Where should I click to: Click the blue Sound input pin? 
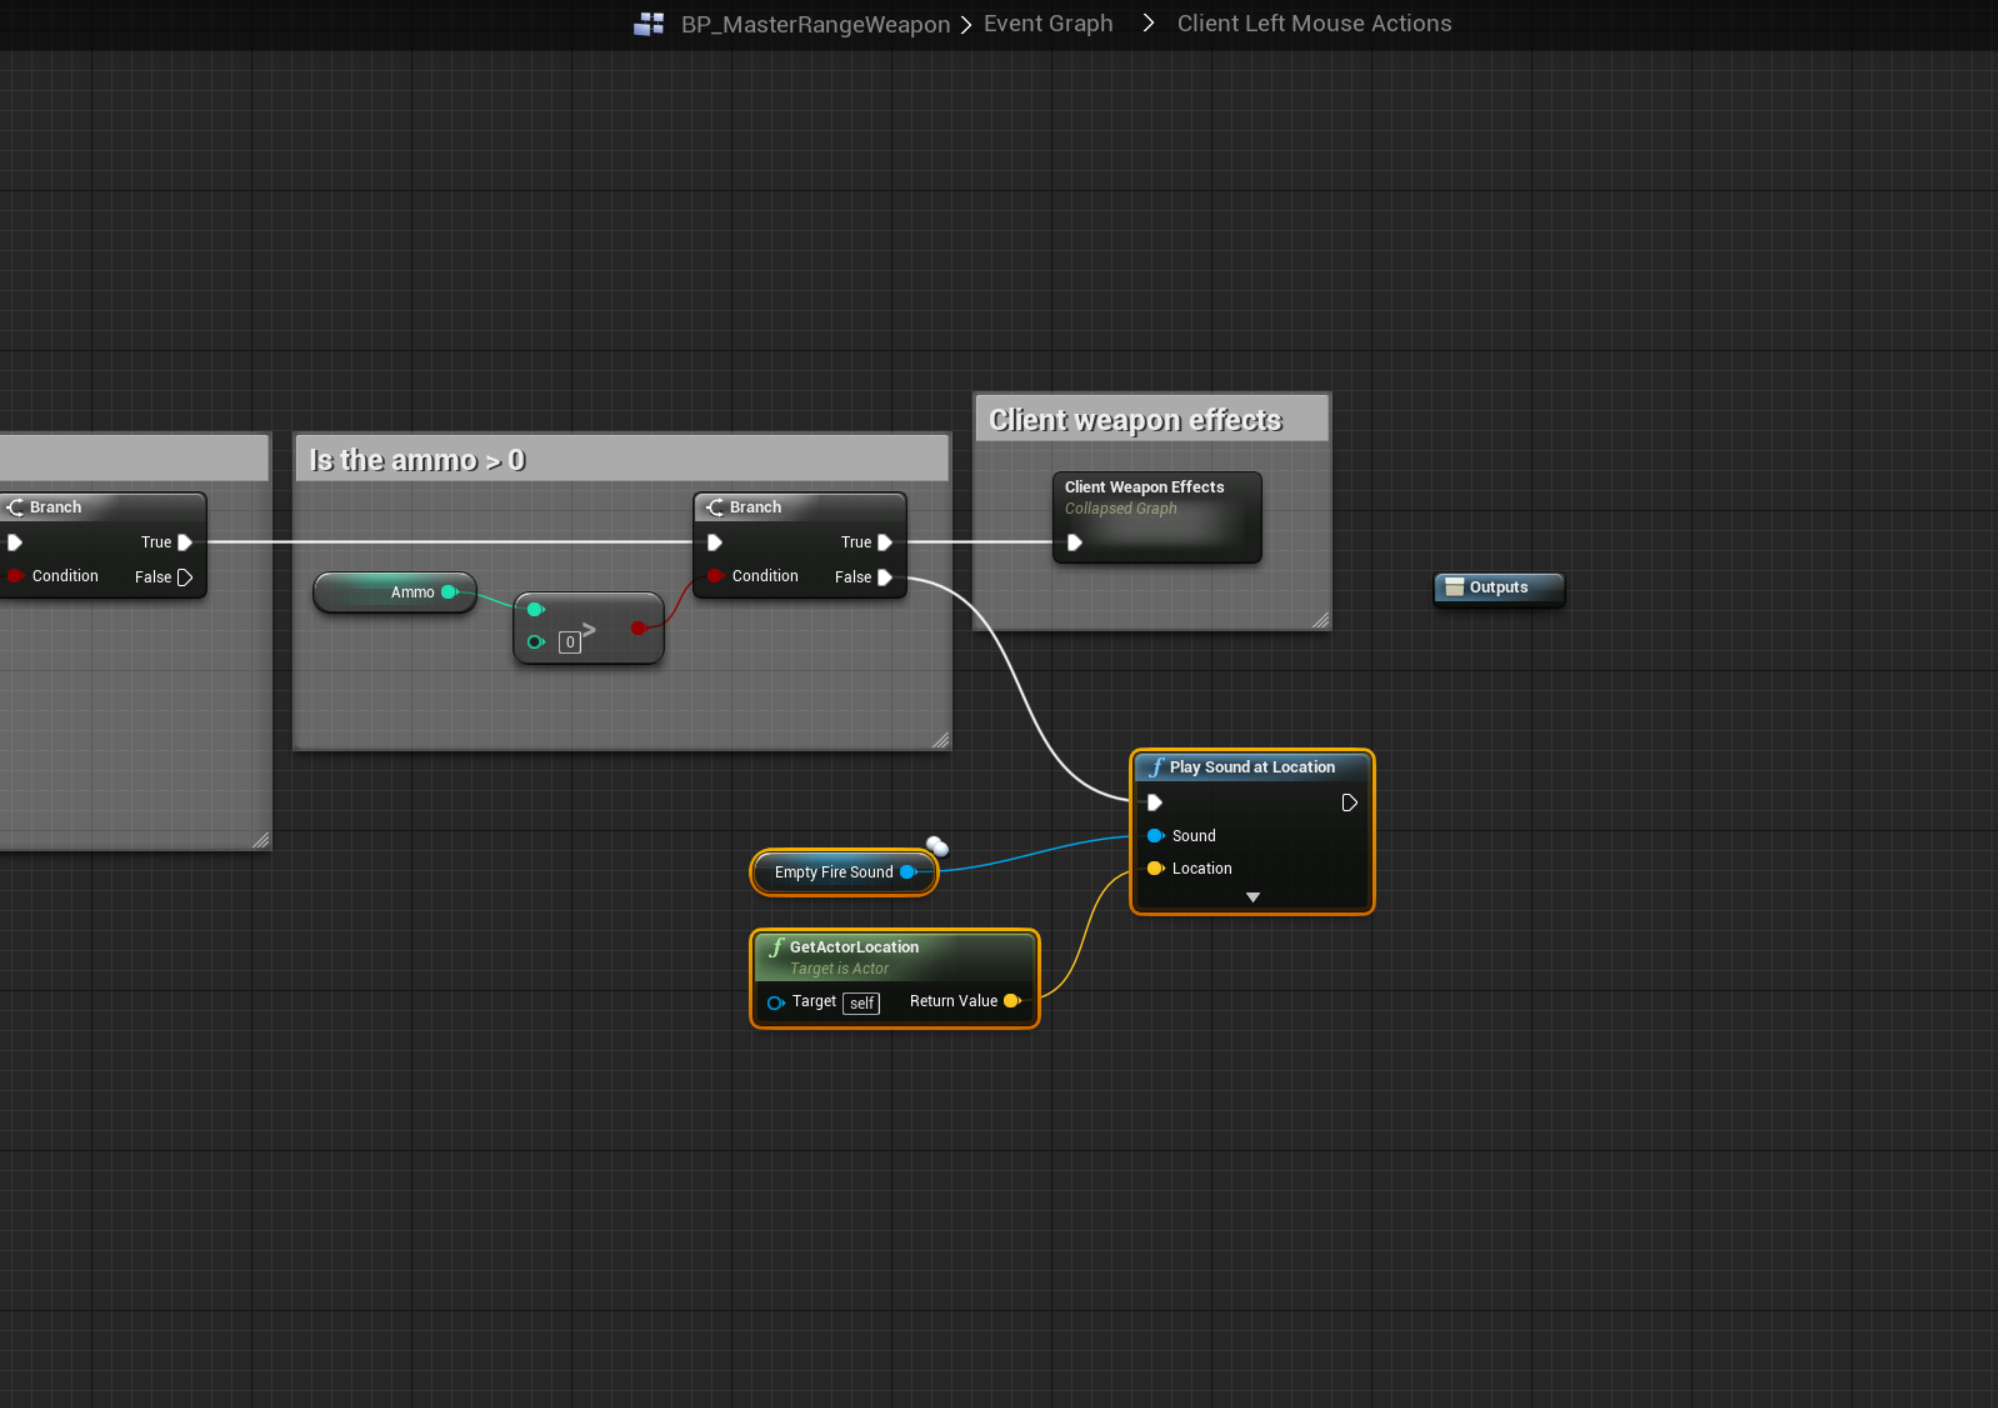point(1155,835)
